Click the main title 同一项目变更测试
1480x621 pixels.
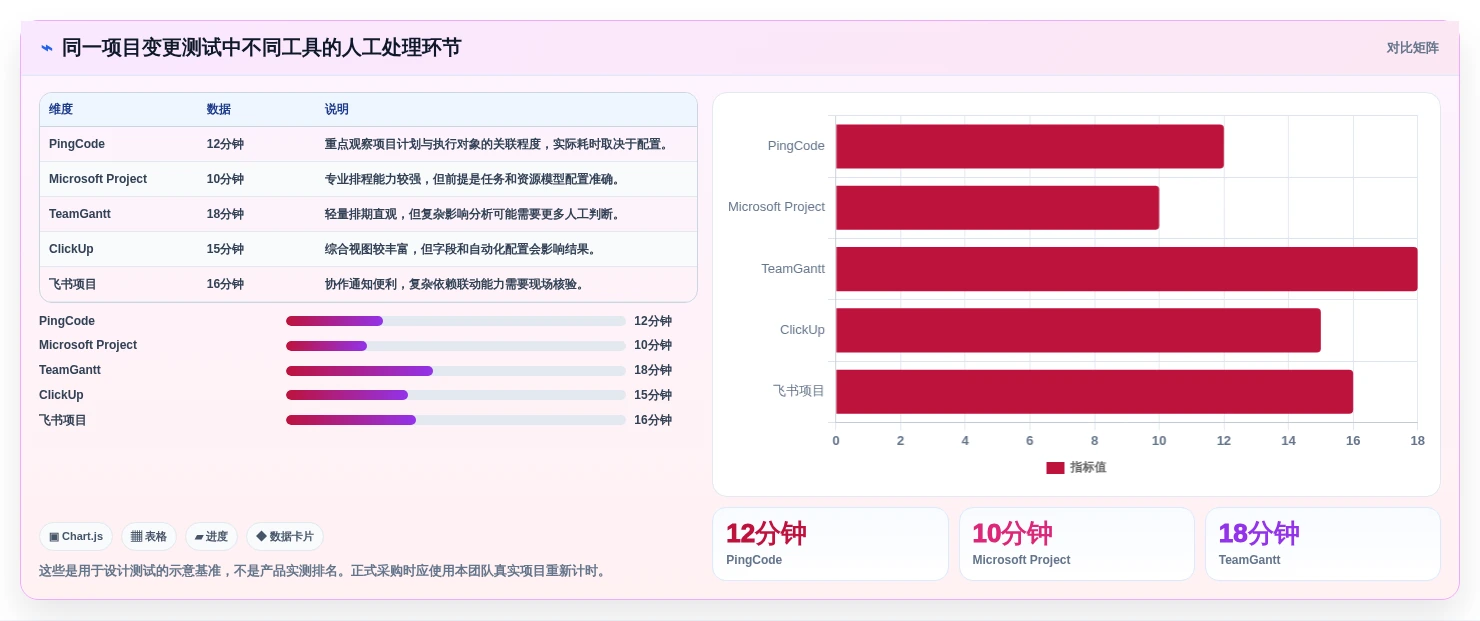pyautogui.click(x=261, y=48)
